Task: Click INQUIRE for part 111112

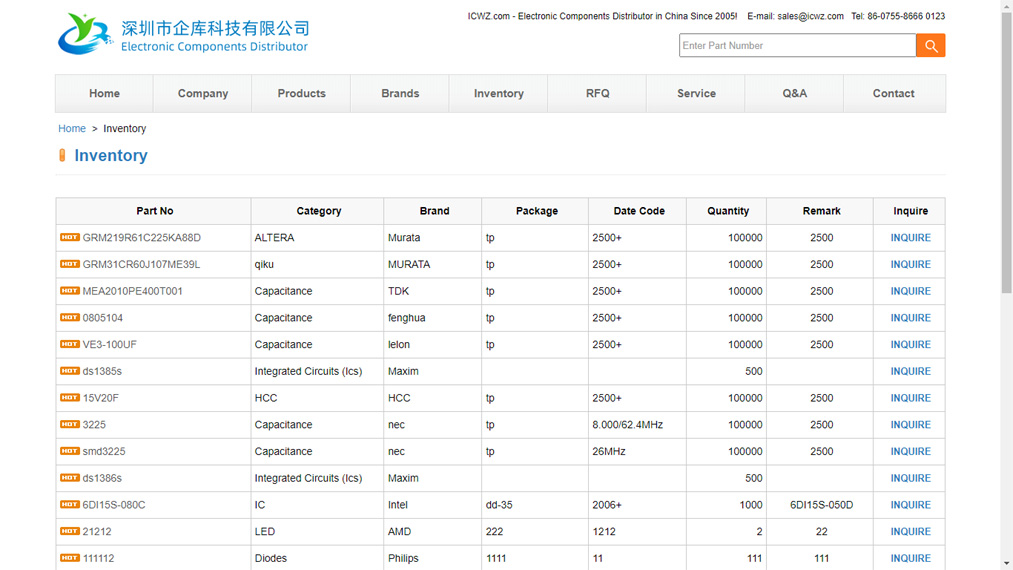Action: click(x=910, y=558)
